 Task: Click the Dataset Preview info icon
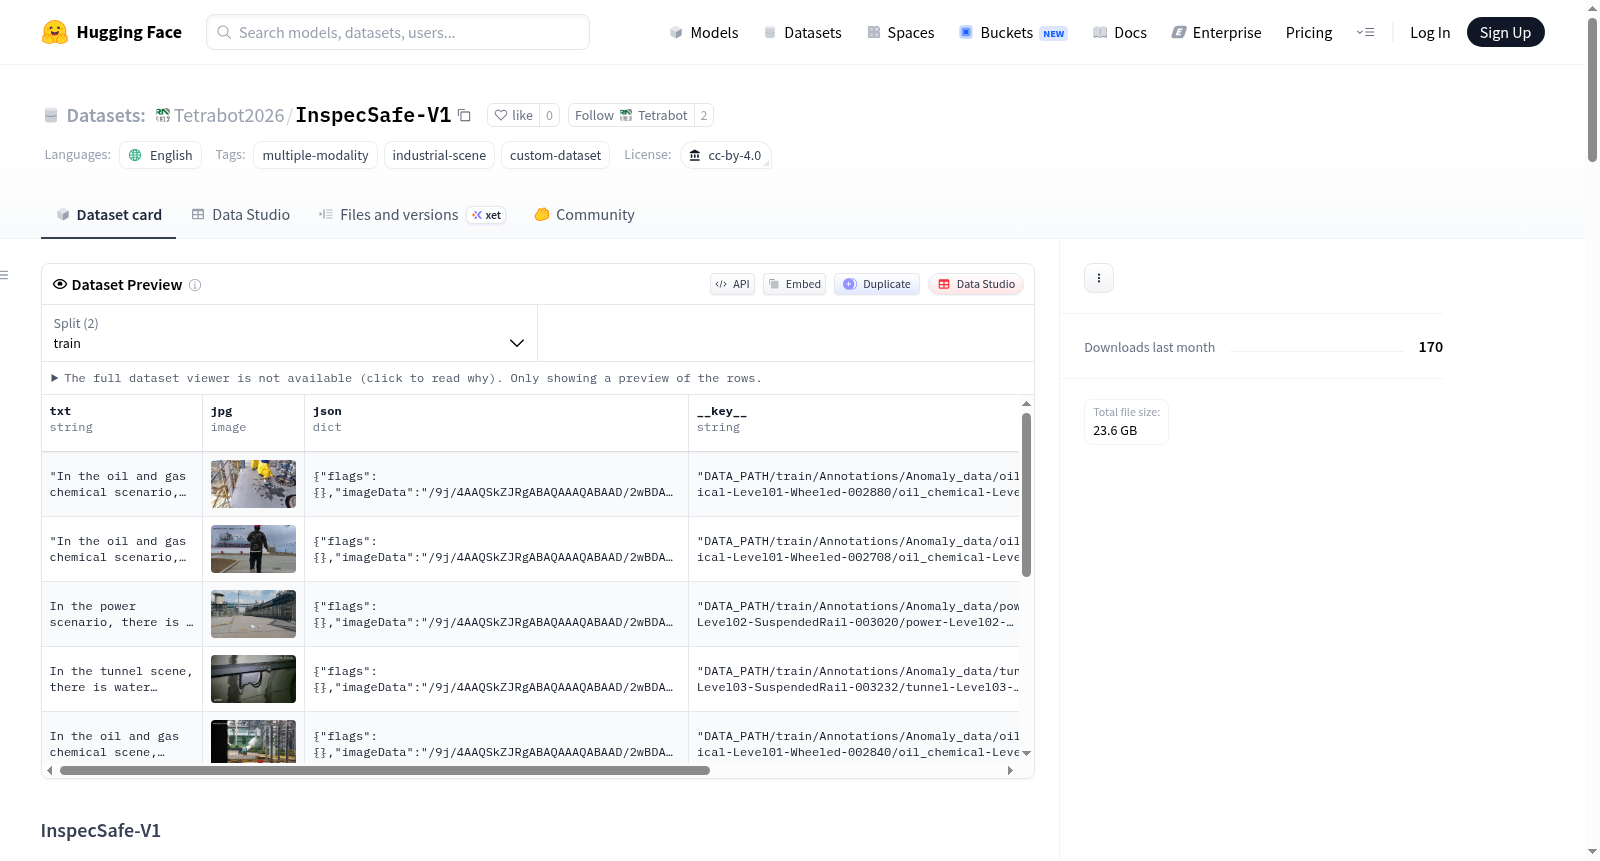[195, 285]
